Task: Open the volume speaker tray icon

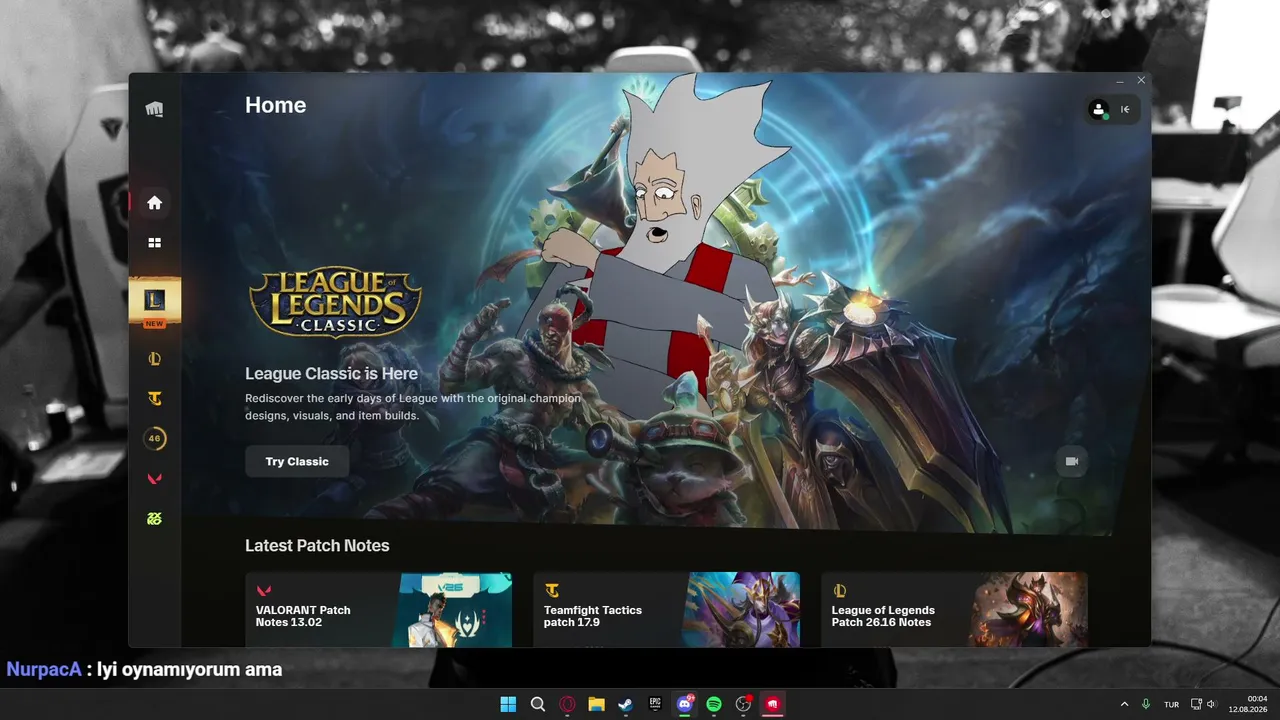Action: pos(1211,704)
